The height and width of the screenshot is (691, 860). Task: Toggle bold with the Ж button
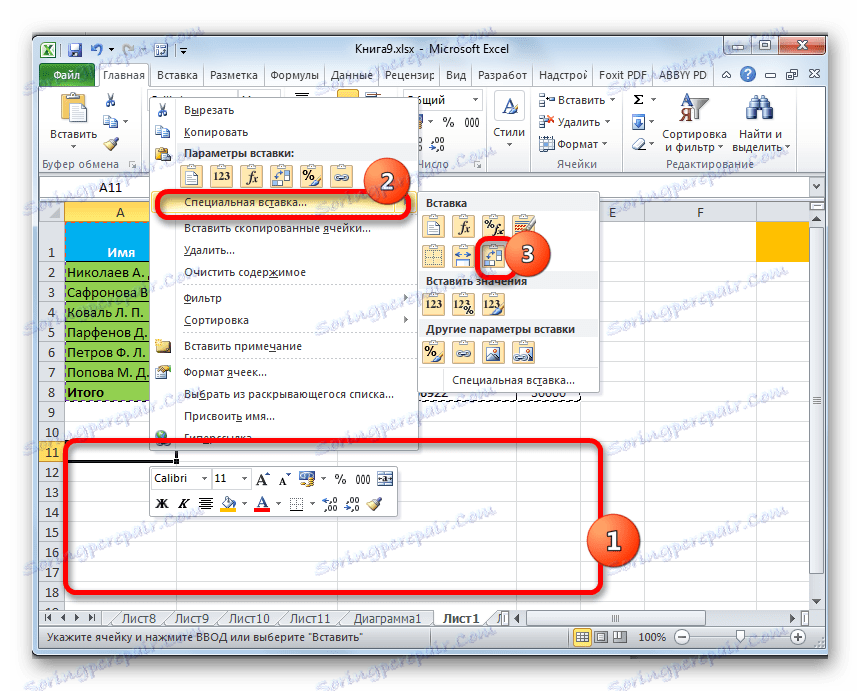coord(162,503)
